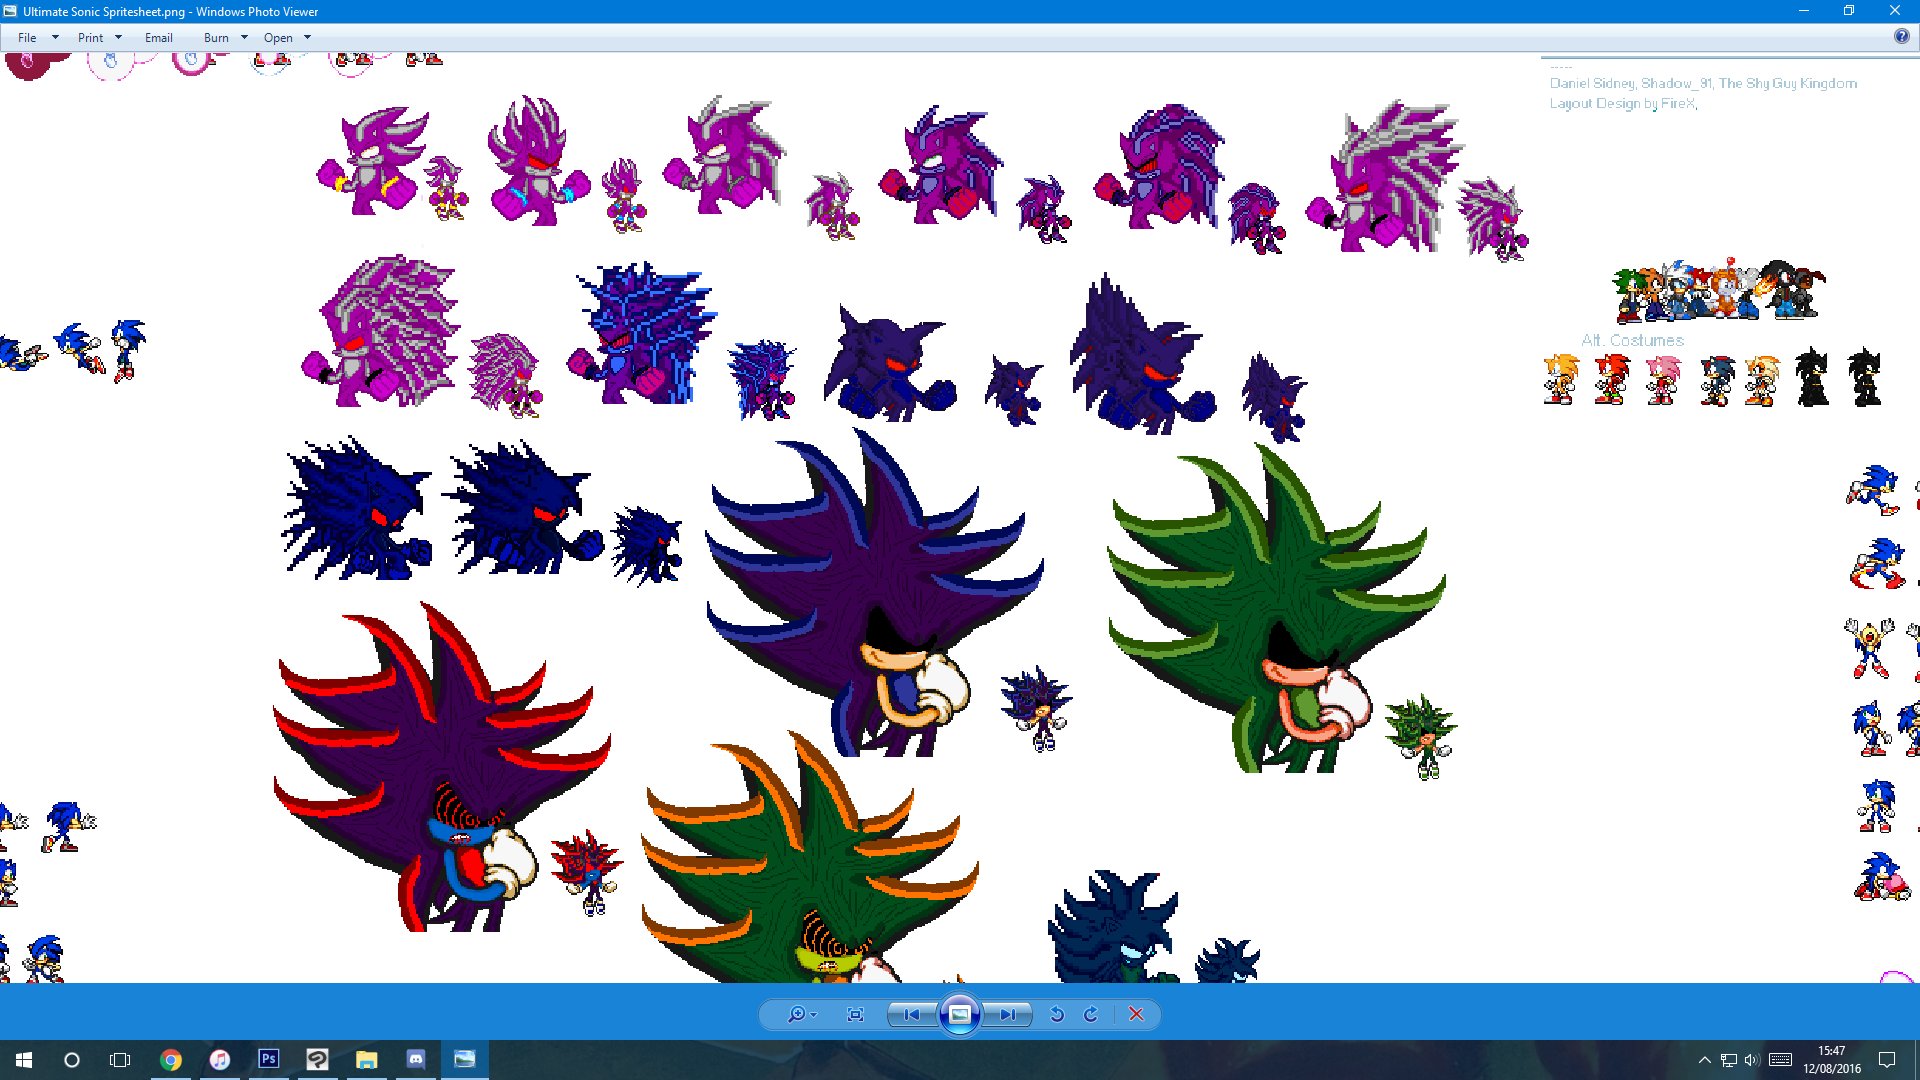Expand the zoom magnifier dropdown arrow

point(814,1015)
